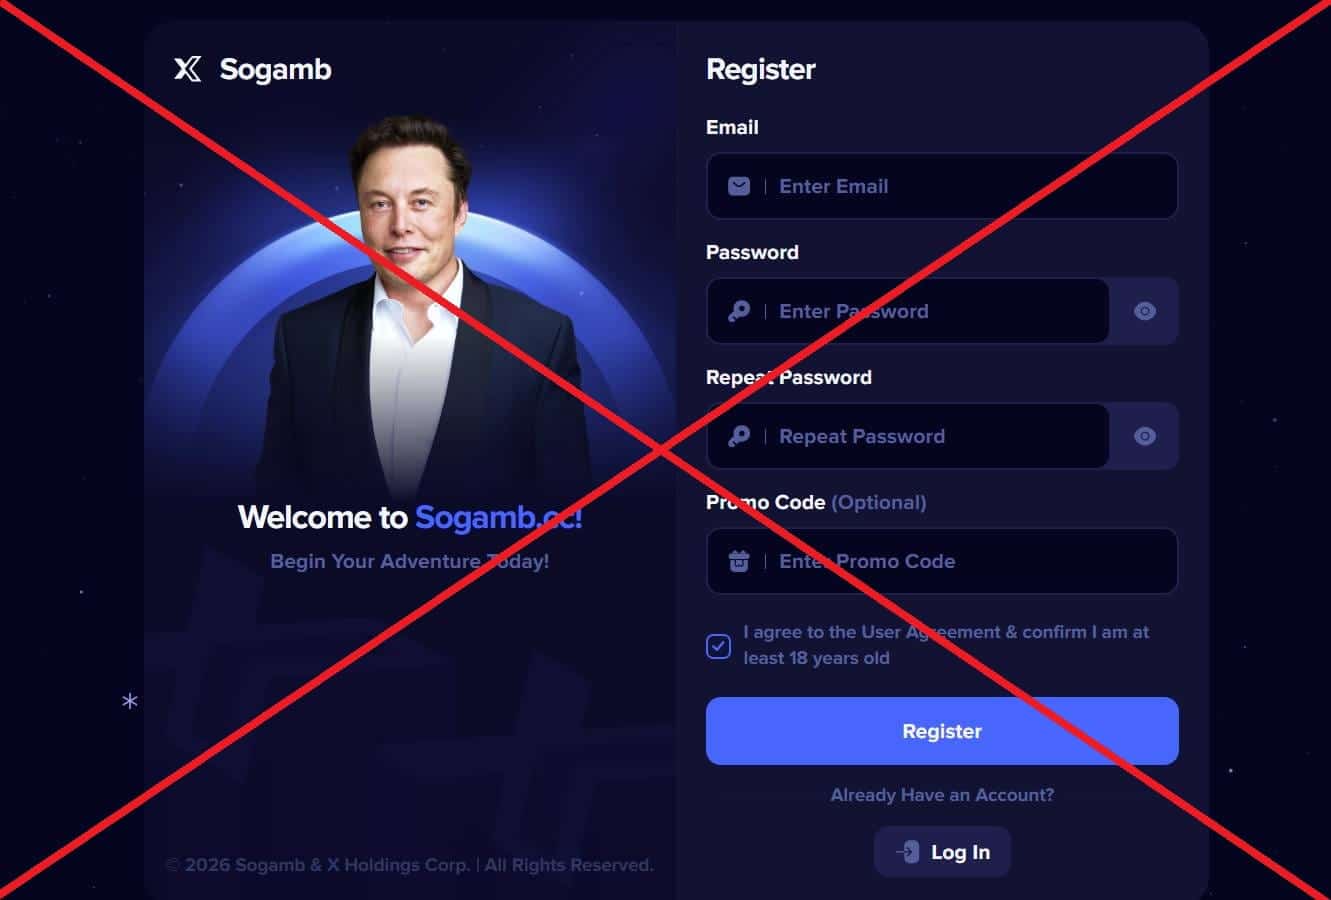Show the Password field's hidden text
Screen dimensions: 1331x900
coord(1145,311)
